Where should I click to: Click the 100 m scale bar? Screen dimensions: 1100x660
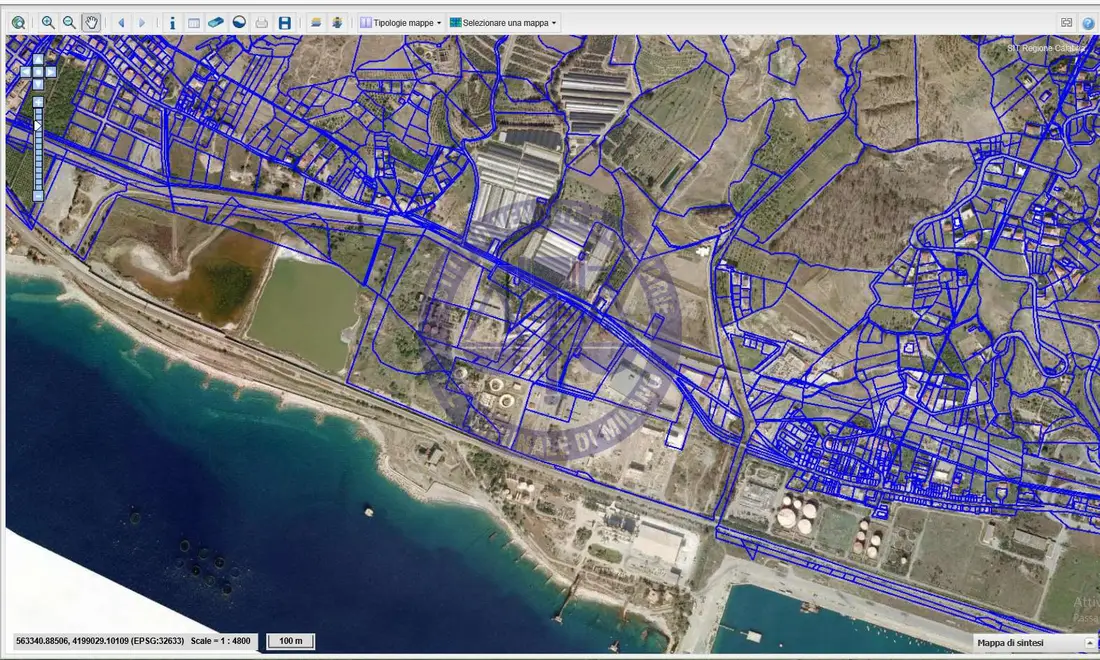291,641
